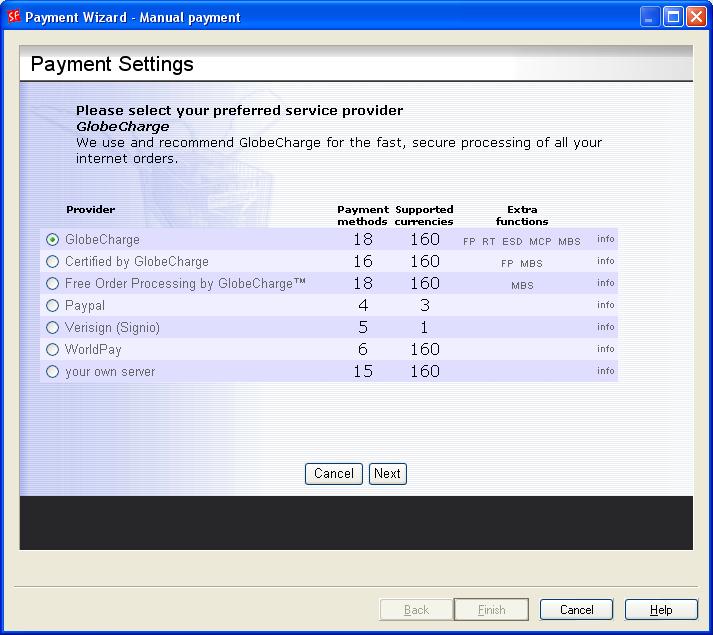Viewport: 713px width, 635px height.
Task: Choose the WorldPay radio option
Action: [x=53, y=350]
